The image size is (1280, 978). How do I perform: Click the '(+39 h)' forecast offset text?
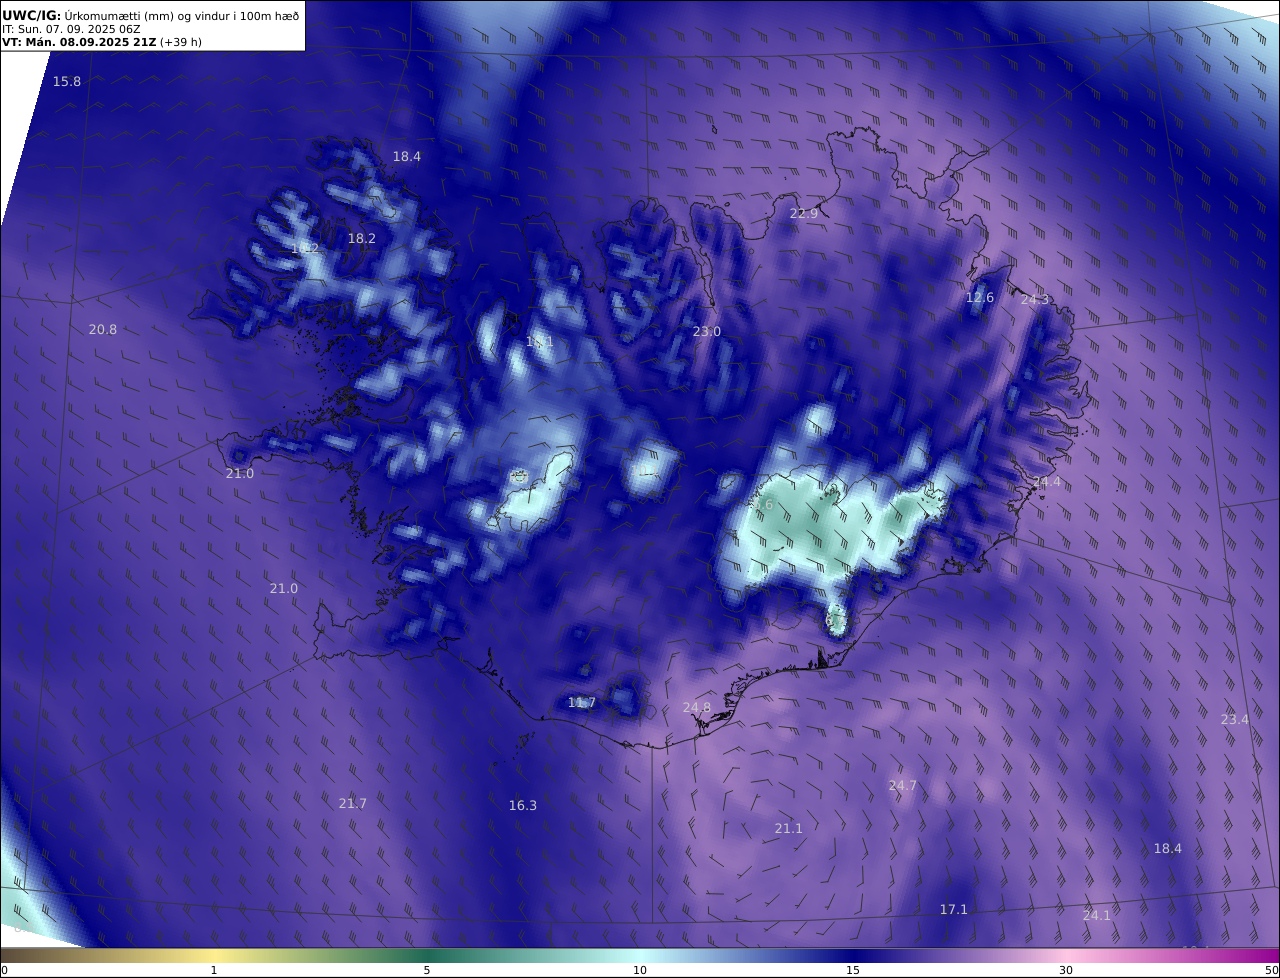click(x=181, y=43)
